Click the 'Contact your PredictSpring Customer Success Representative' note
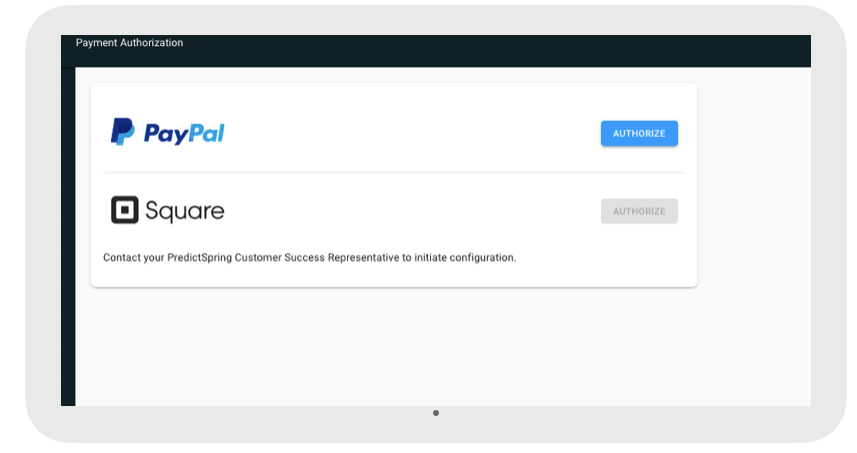This screenshot has width=857, height=453. (x=309, y=257)
